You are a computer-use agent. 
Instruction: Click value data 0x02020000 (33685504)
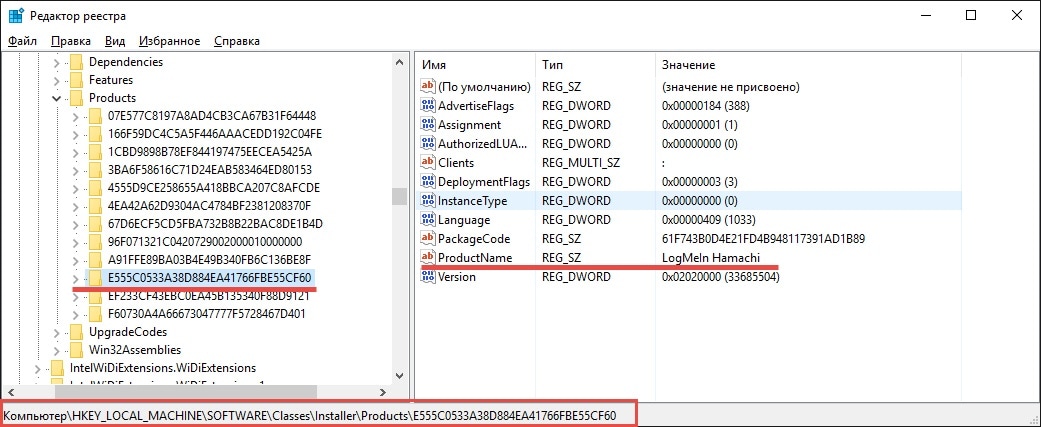720,277
